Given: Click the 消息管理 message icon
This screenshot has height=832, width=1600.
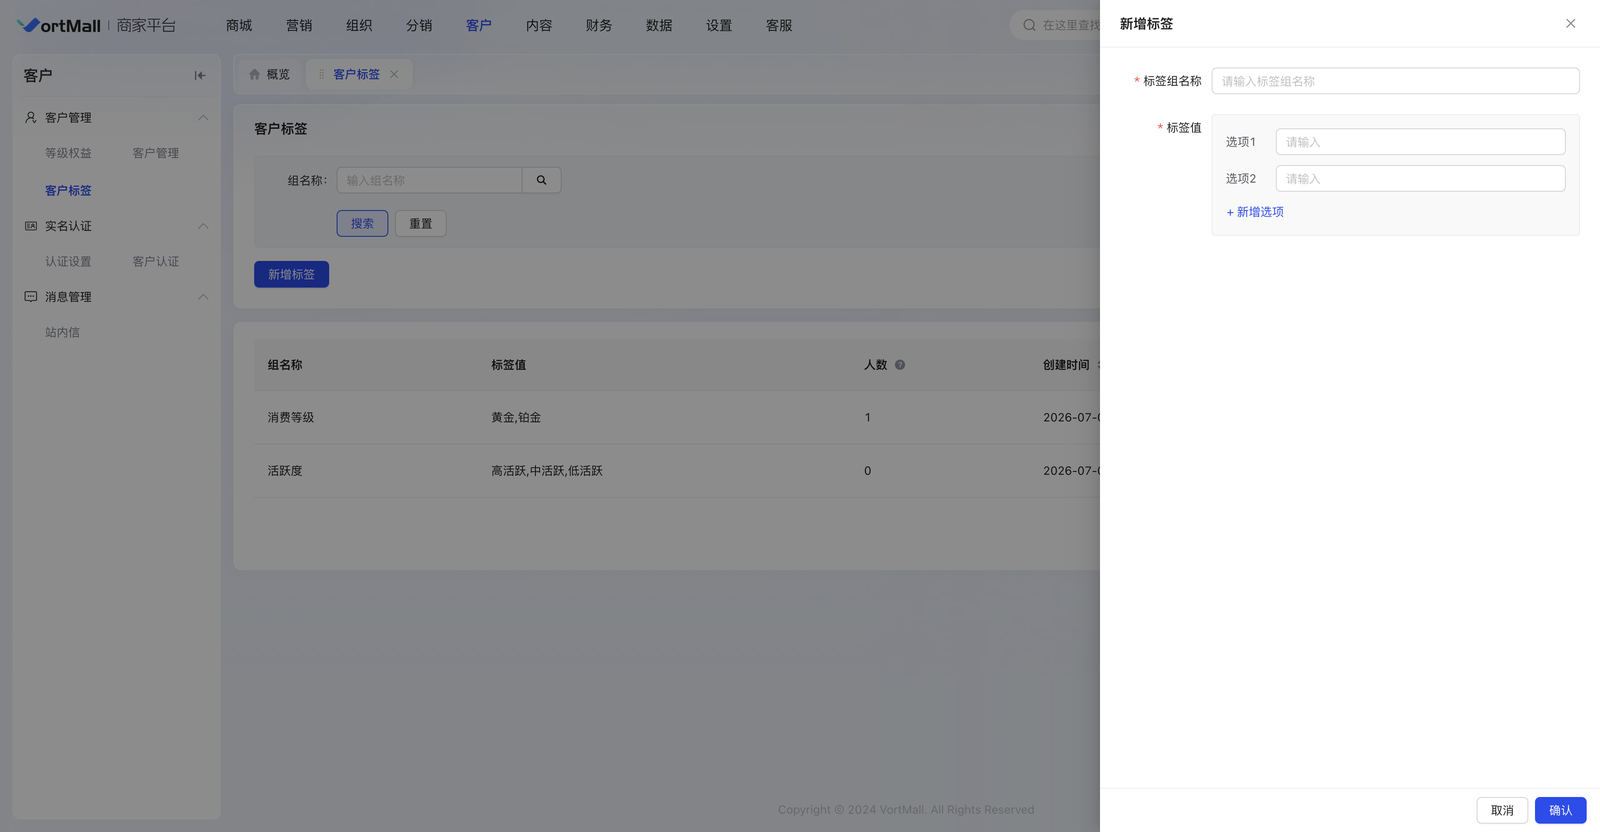Looking at the screenshot, I should [31, 297].
